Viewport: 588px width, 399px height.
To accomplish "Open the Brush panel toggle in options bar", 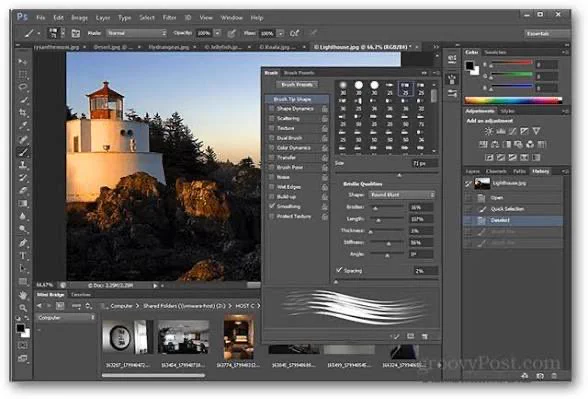I will click(75, 33).
